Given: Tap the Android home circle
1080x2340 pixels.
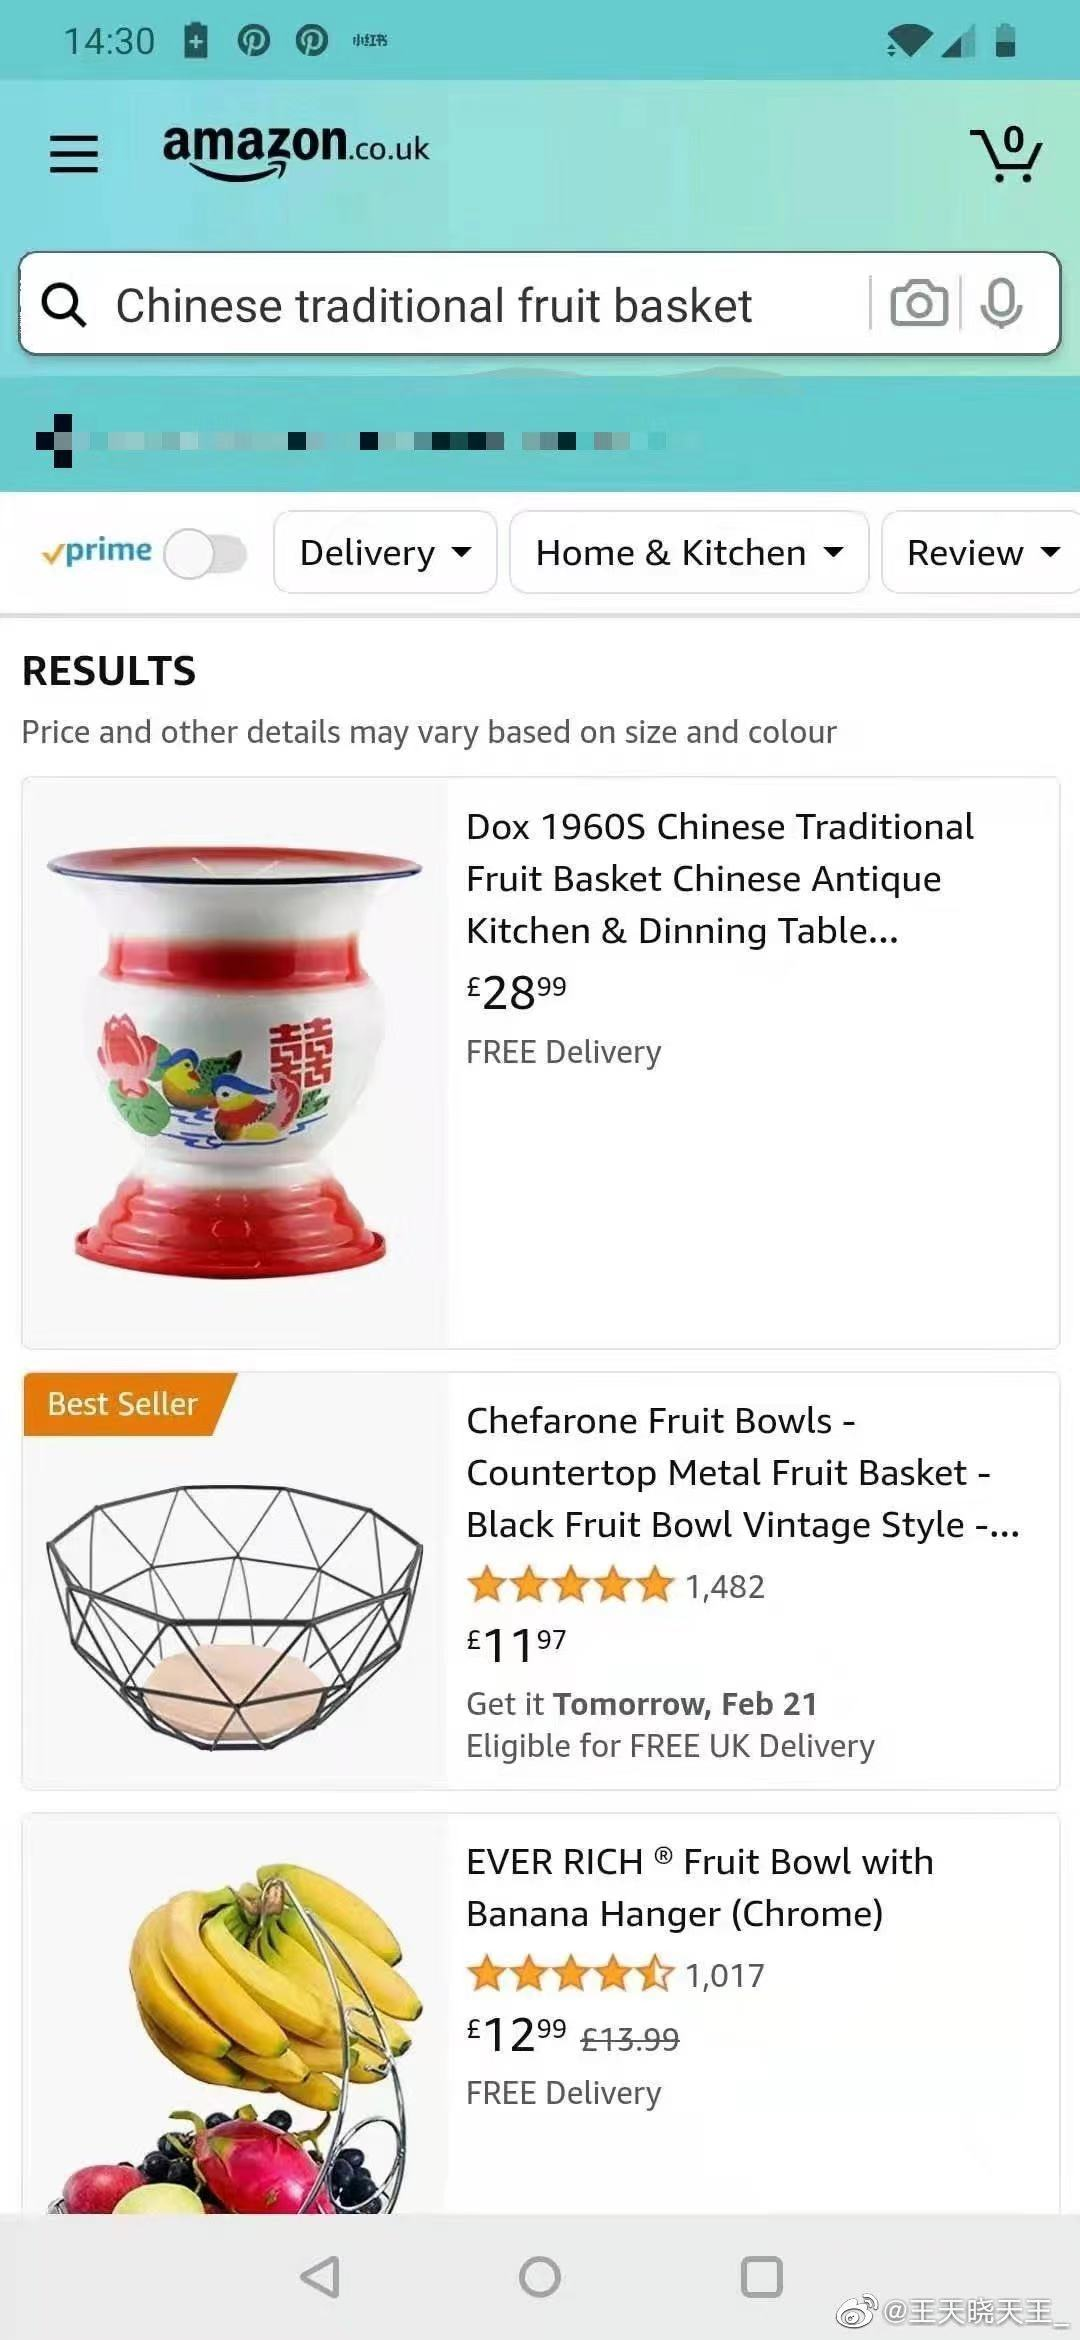Looking at the screenshot, I should coord(540,2277).
